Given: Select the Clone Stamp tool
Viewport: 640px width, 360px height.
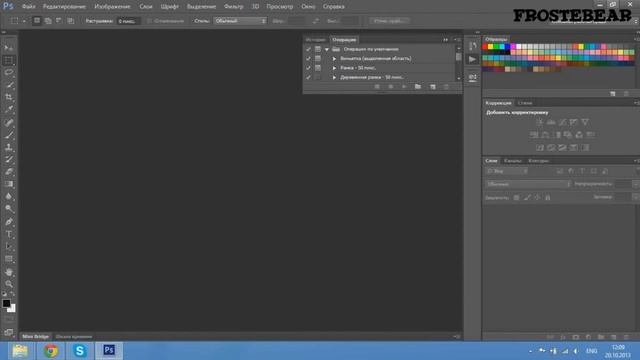Looking at the screenshot, I should 9,147.
